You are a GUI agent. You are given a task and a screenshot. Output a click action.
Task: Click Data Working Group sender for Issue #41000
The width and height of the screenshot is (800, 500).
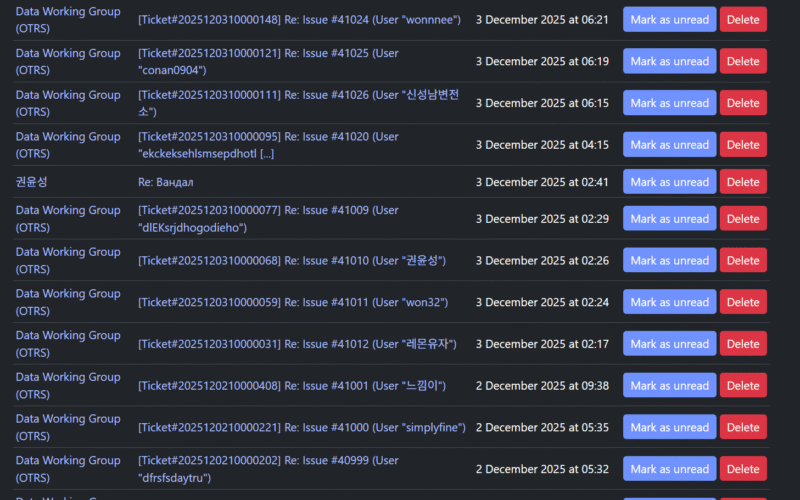[x=68, y=419]
